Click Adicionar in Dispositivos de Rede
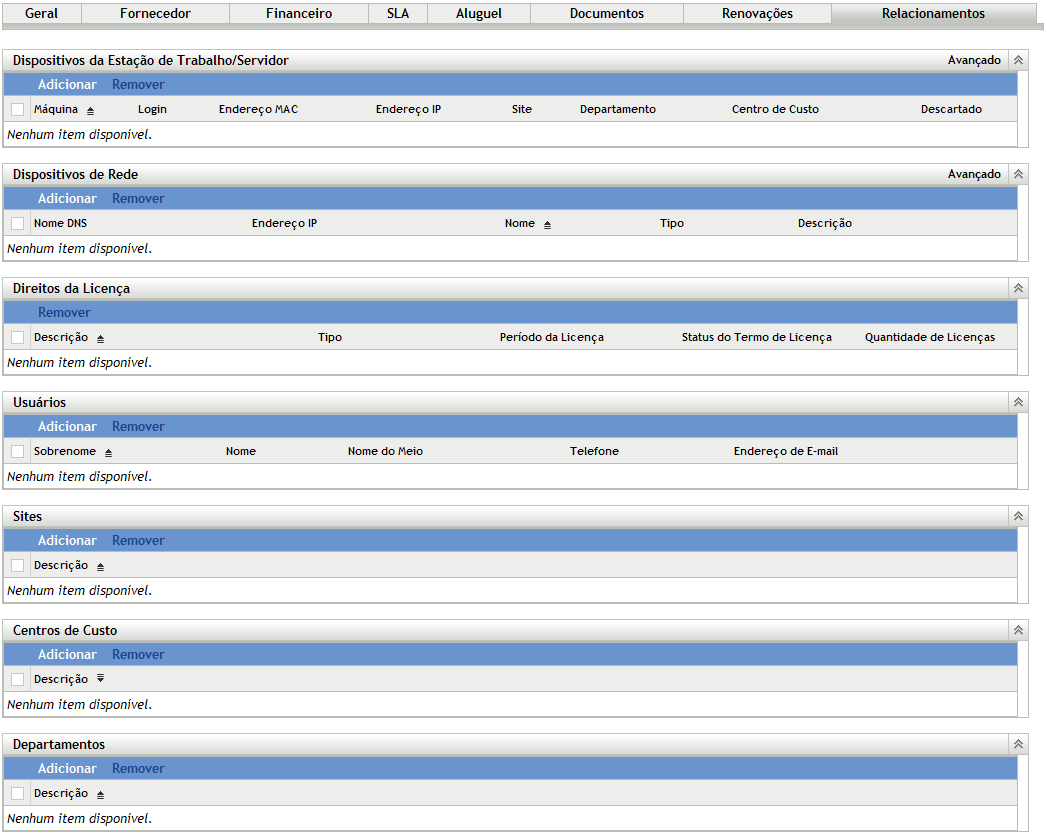Image resolution: width=1047 pixels, height=835 pixels. 67,199
